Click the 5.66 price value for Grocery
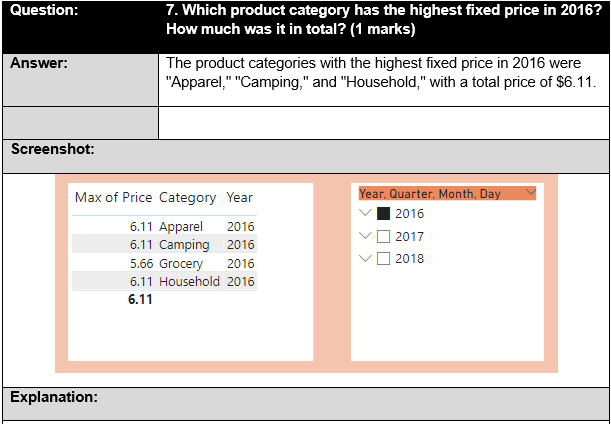Screen dimensions: 611x424 [x=141, y=264]
